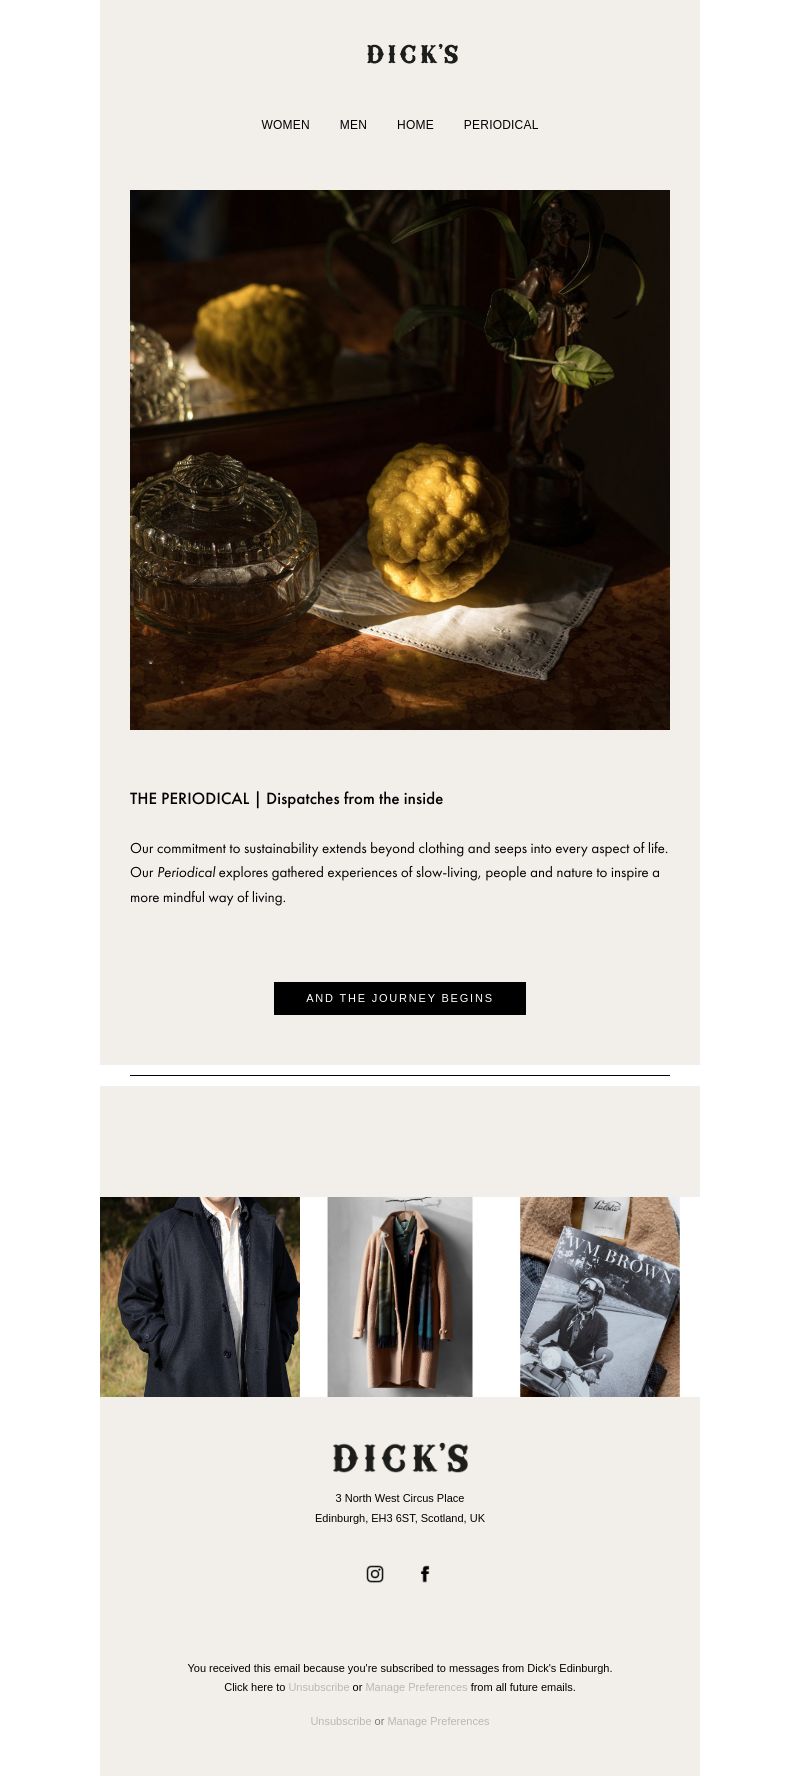Screen dimensions: 800x1776
Task: Click THE PERIODICAL Dispatches from the inside heading
Action: pos(286,799)
